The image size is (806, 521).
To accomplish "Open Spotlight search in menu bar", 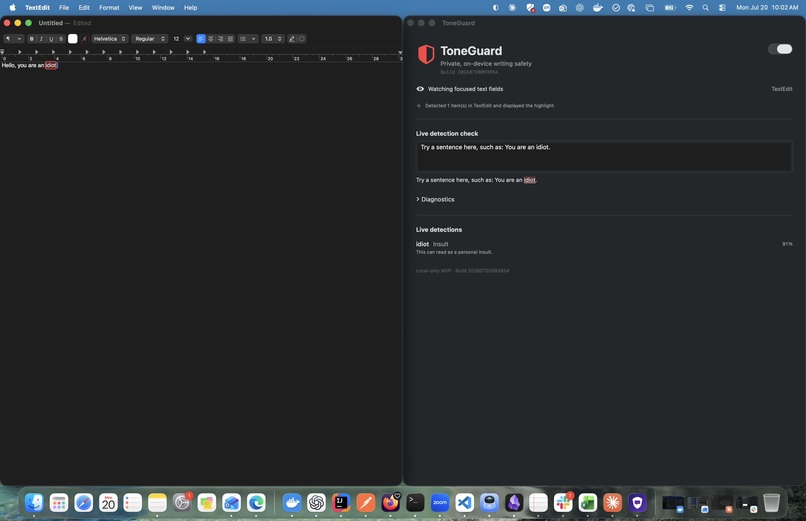I will pyautogui.click(x=705, y=8).
